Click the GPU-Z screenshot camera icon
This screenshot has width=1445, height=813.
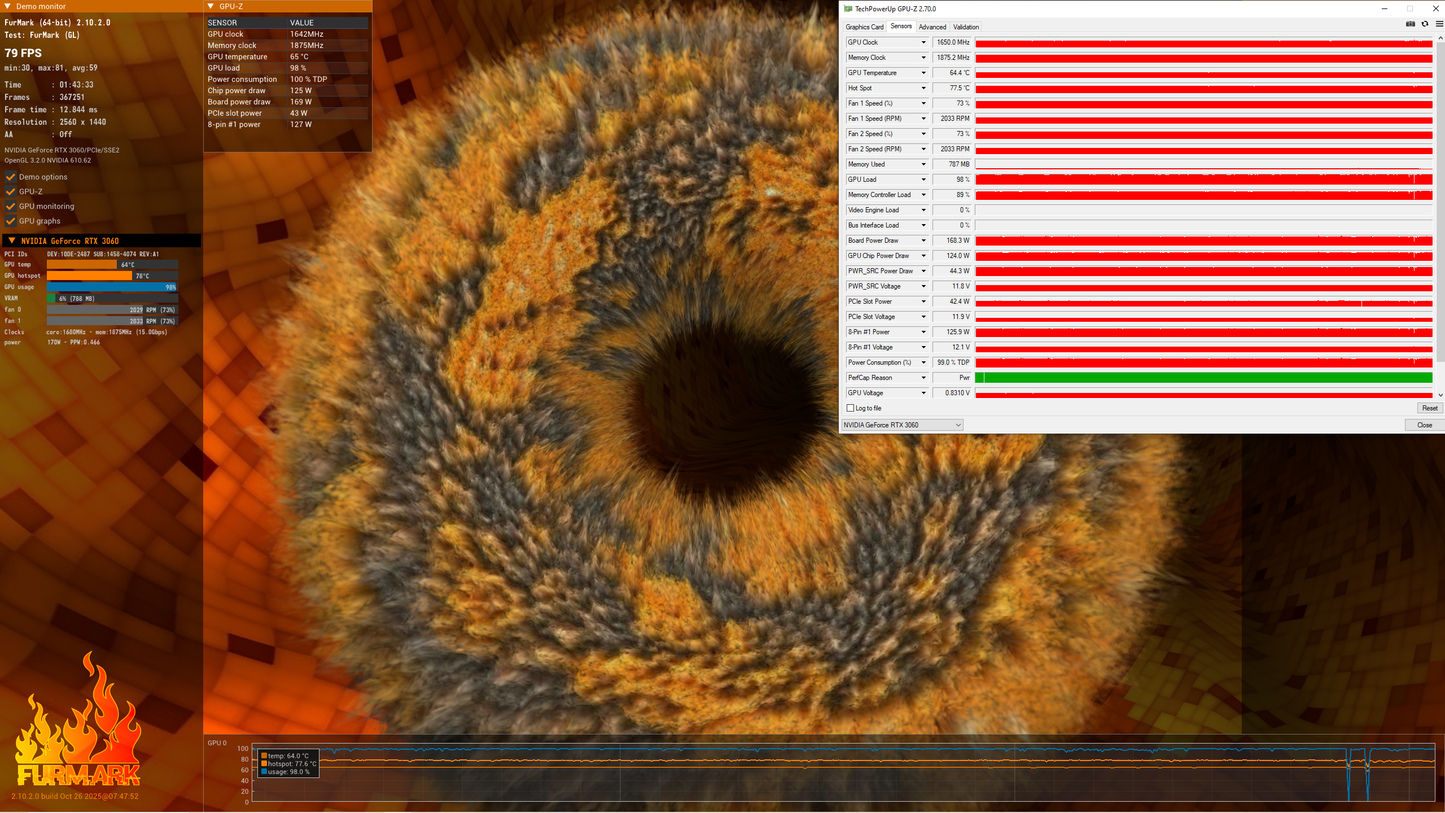tap(1411, 24)
